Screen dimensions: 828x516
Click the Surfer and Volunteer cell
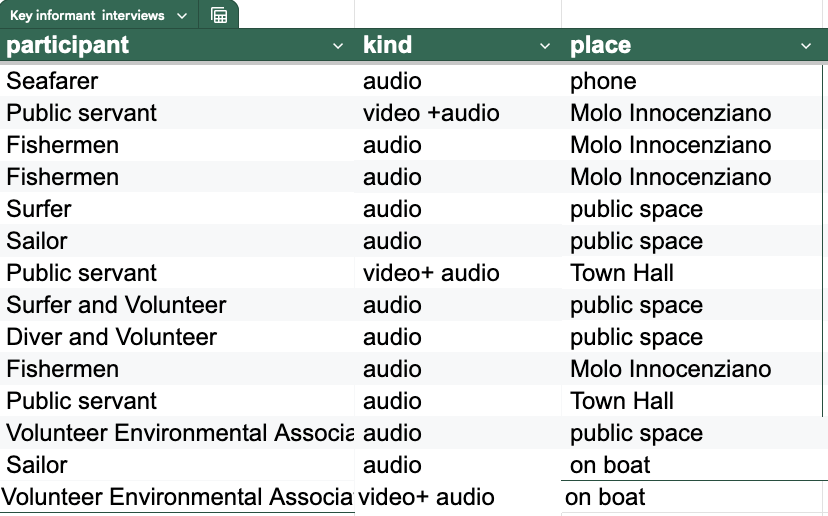(116, 305)
